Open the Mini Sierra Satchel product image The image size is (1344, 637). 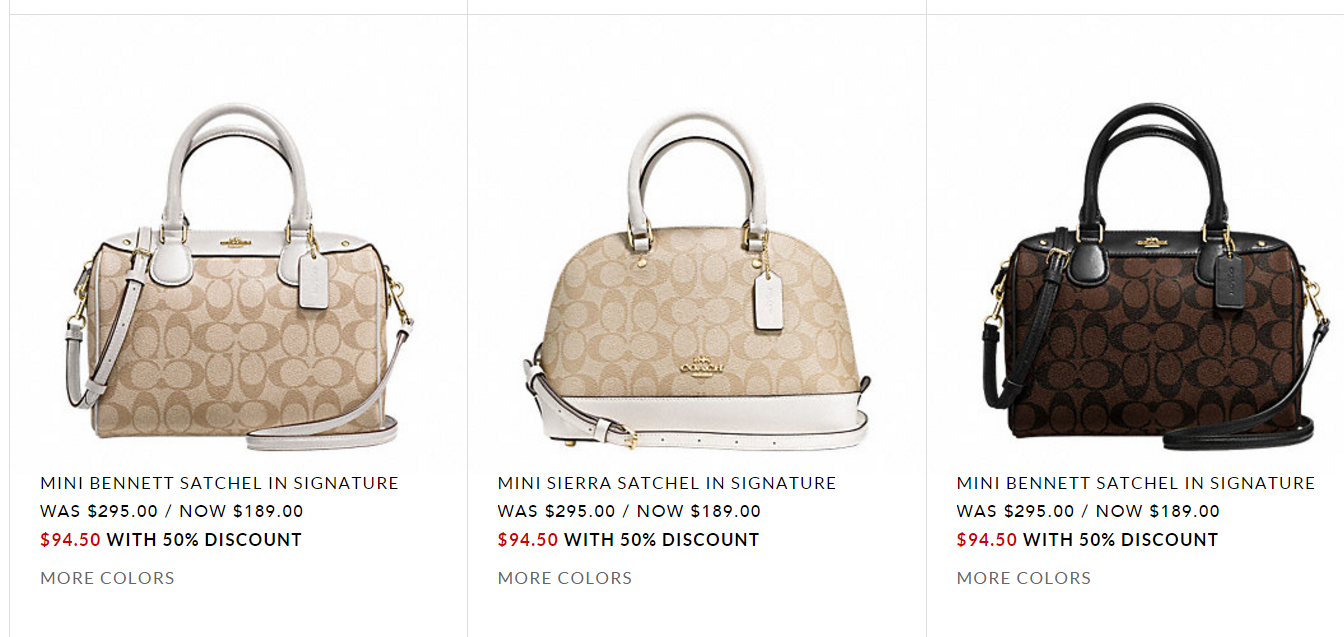pyautogui.click(x=696, y=280)
